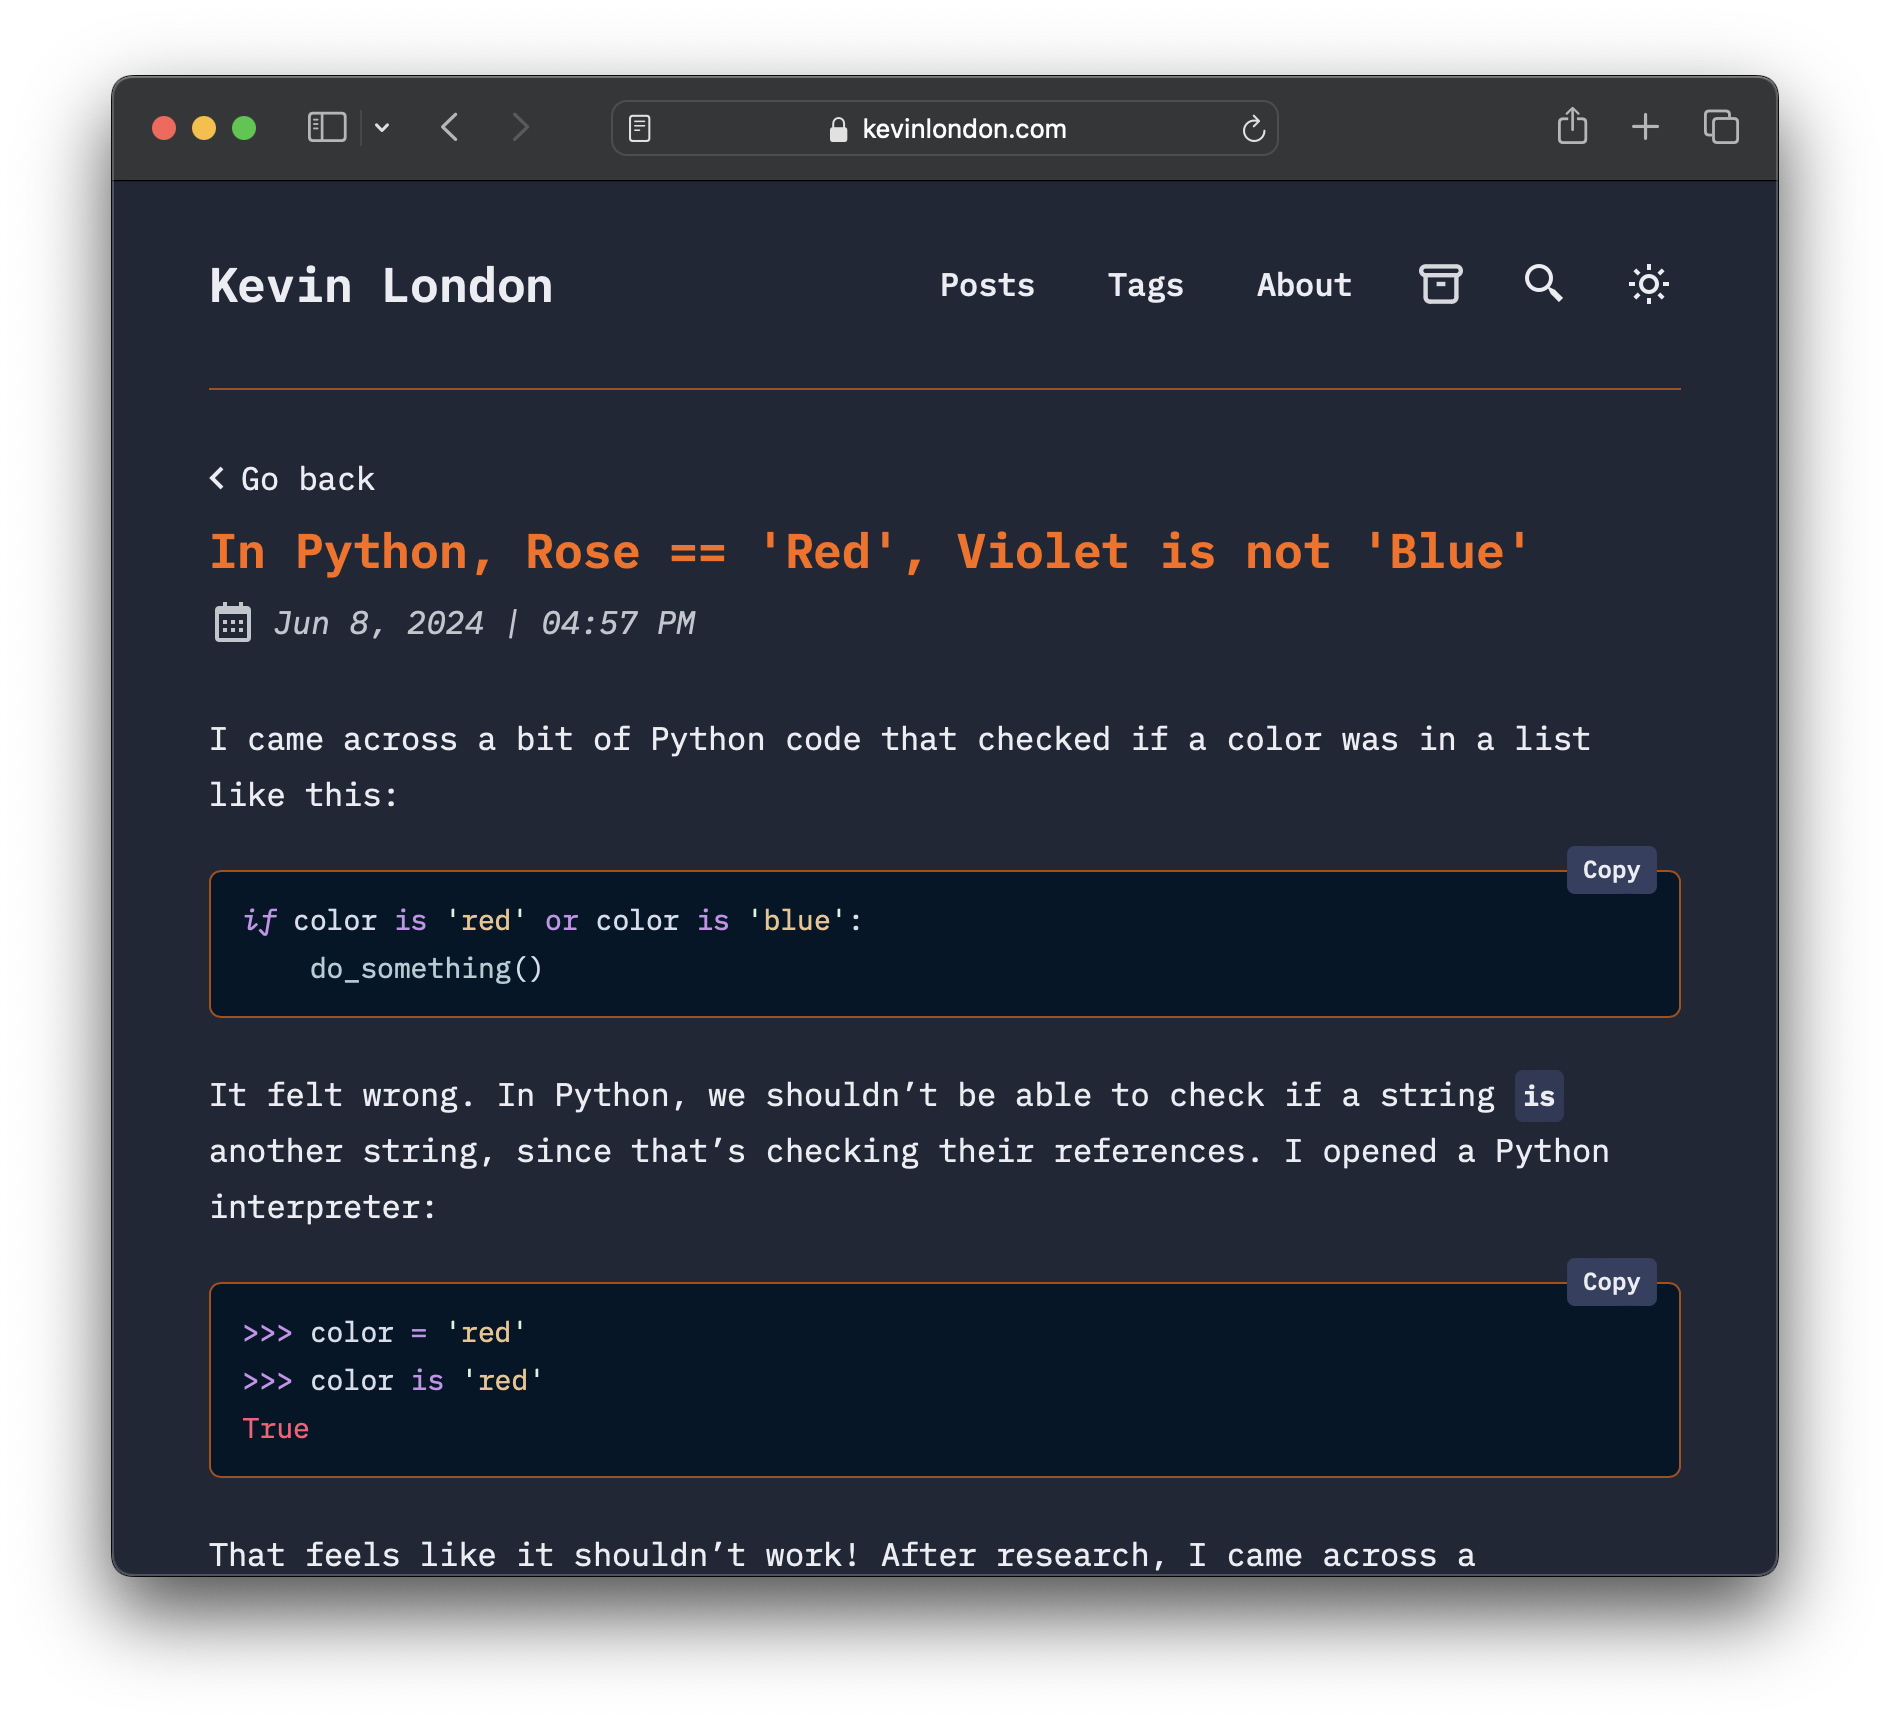Expand the sidebar tab group dropdown arrow
The image size is (1890, 1724).
point(382,128)
